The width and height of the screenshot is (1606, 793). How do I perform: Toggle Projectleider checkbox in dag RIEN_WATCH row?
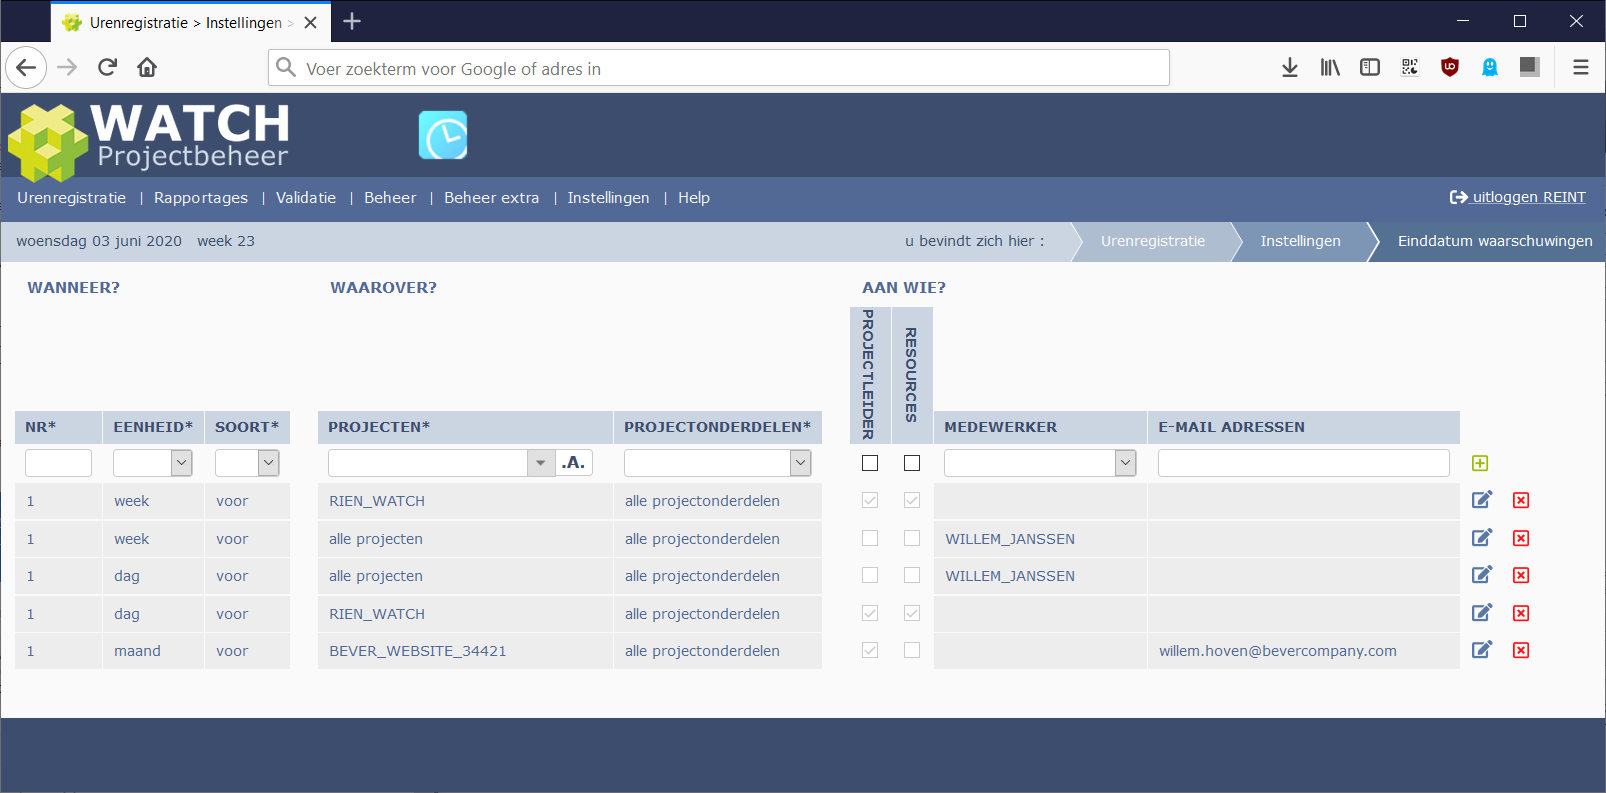pos(870,613)
